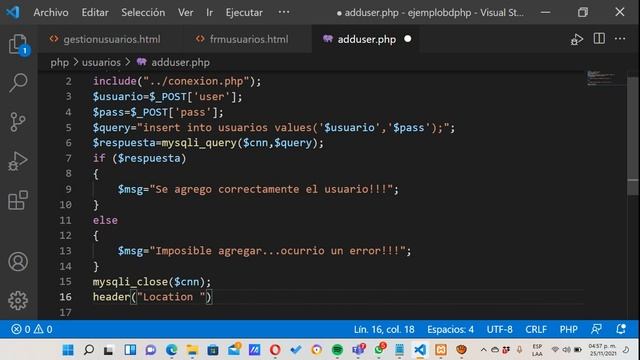
Task: Click the else keyword on line 11
Action: click(105, 220)
